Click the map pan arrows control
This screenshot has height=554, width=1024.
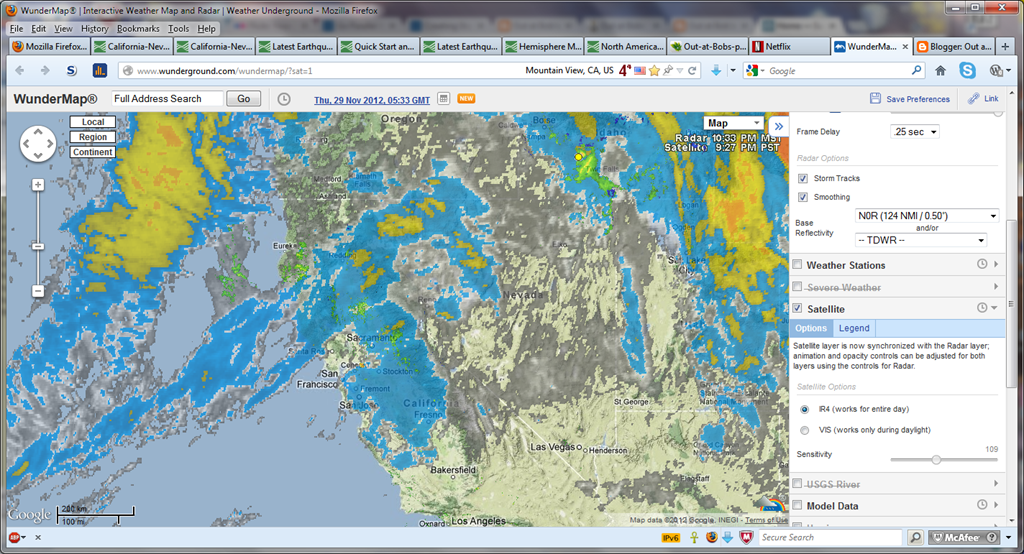pyautogui.click(x=38, y=144)
